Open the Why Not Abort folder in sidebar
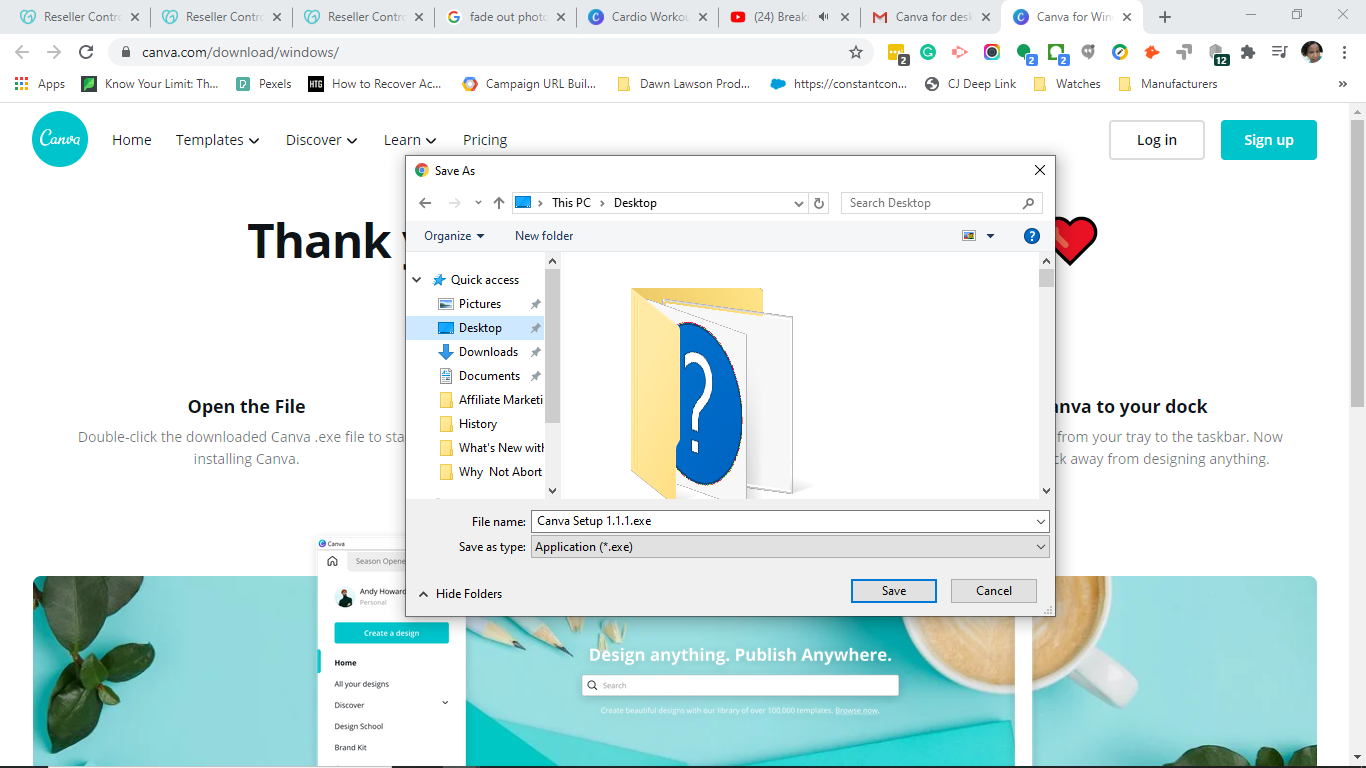Image resolution: width=1366 pixels, height=768 pixels. [492, 472]
